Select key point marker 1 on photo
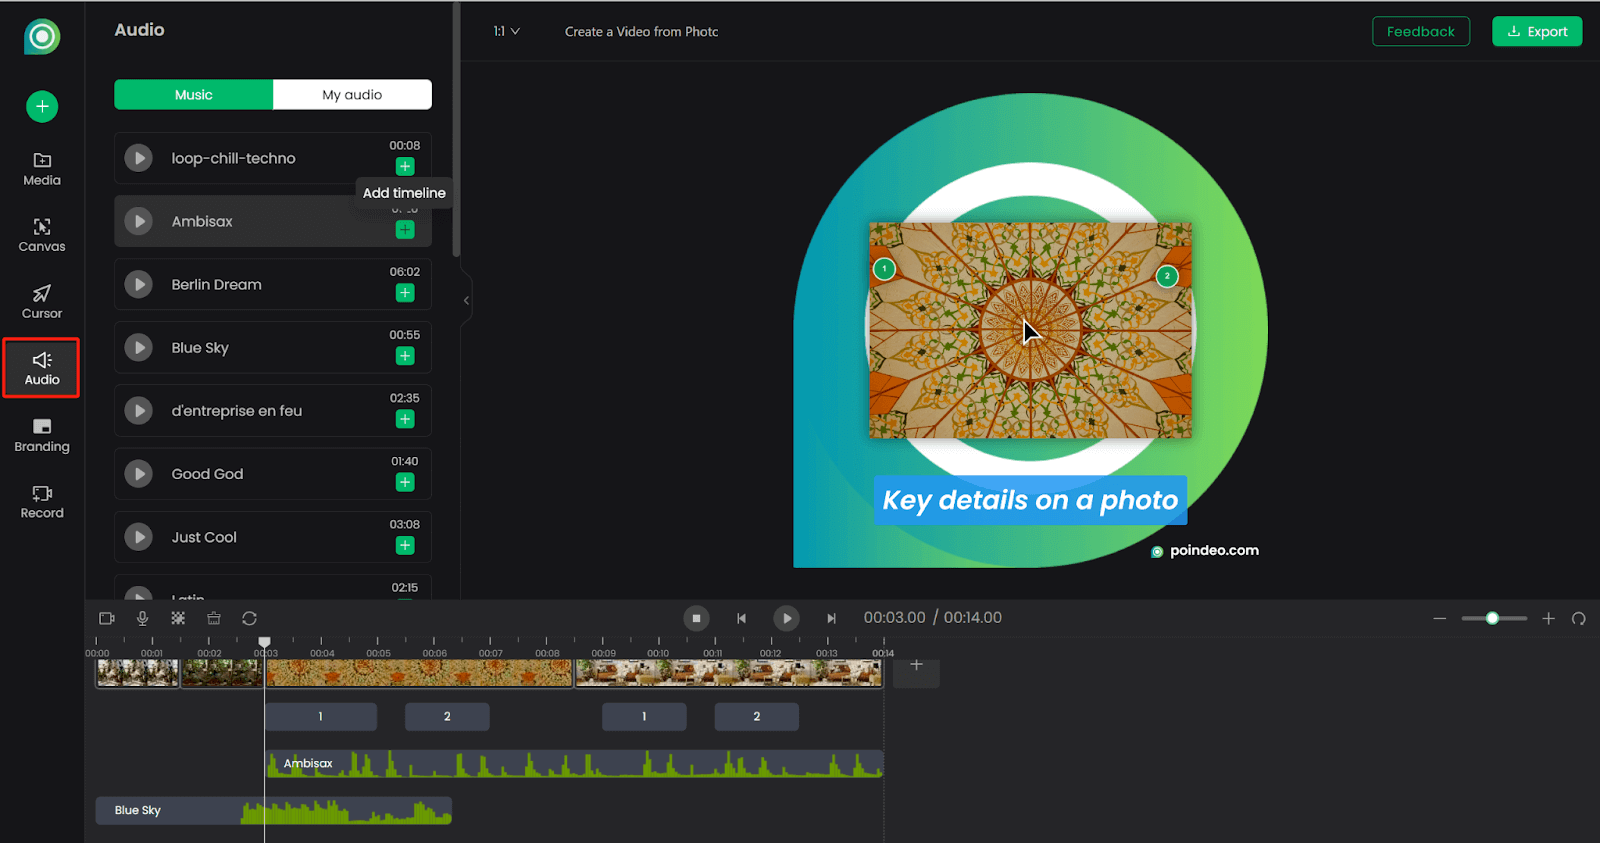Screen dimensions: 1600x843 pos(884,269)
